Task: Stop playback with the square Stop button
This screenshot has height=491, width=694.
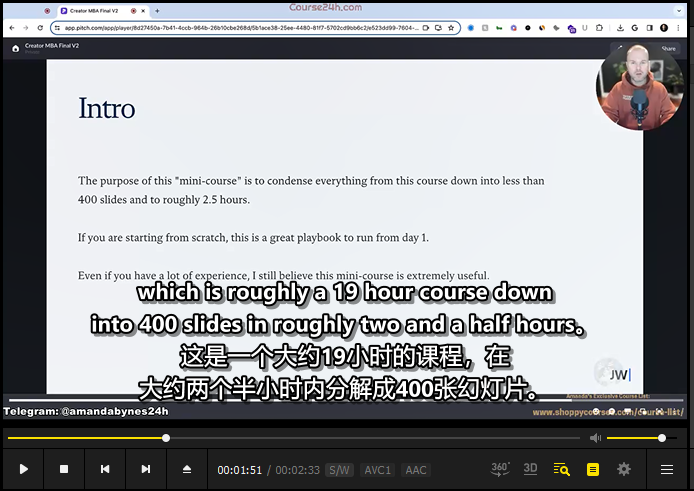Action: (64, 469)
